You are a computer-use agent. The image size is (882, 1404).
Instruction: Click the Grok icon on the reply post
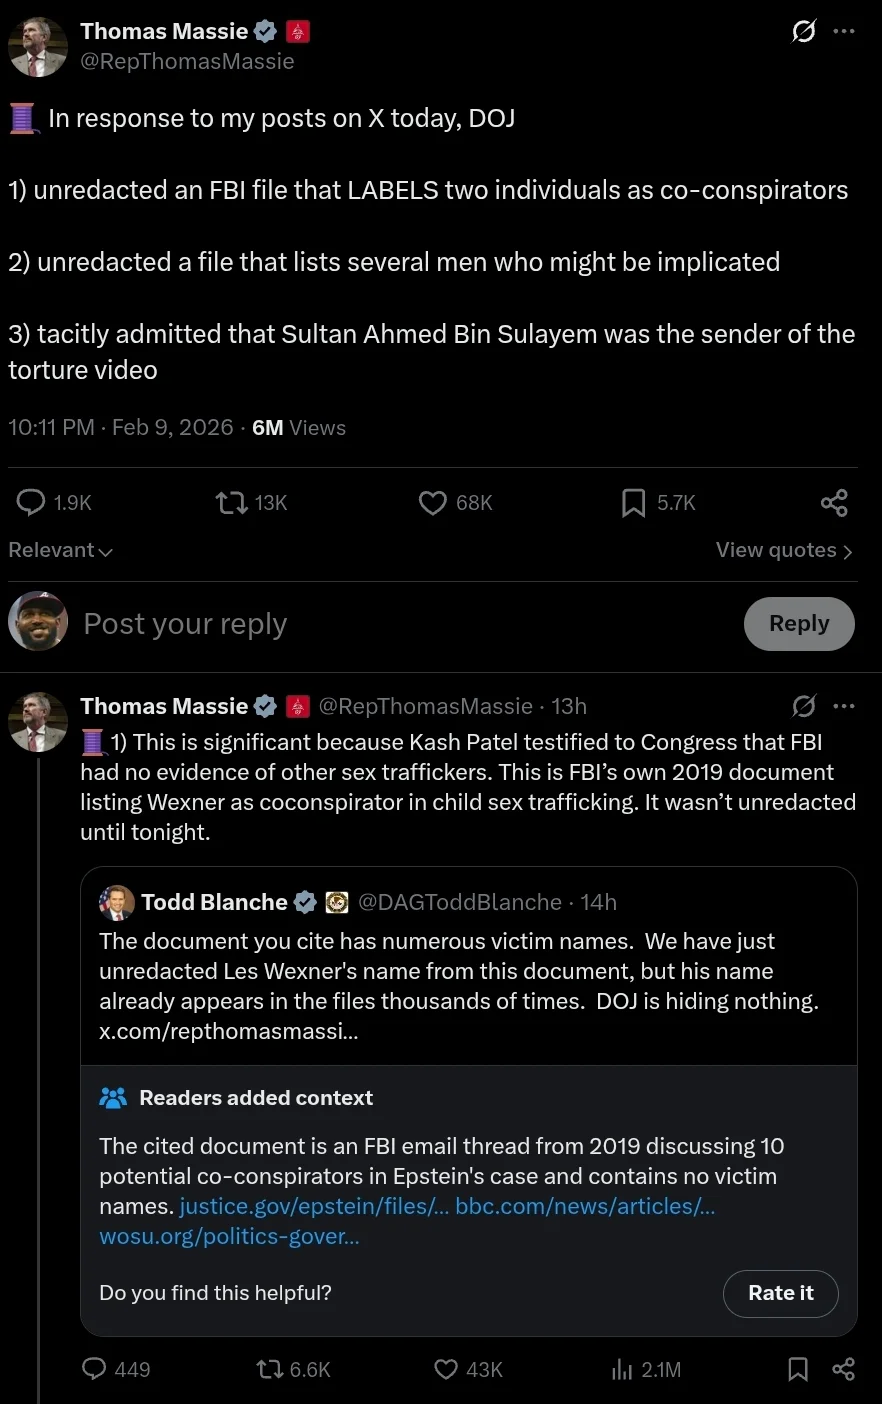tap(803, 706)
